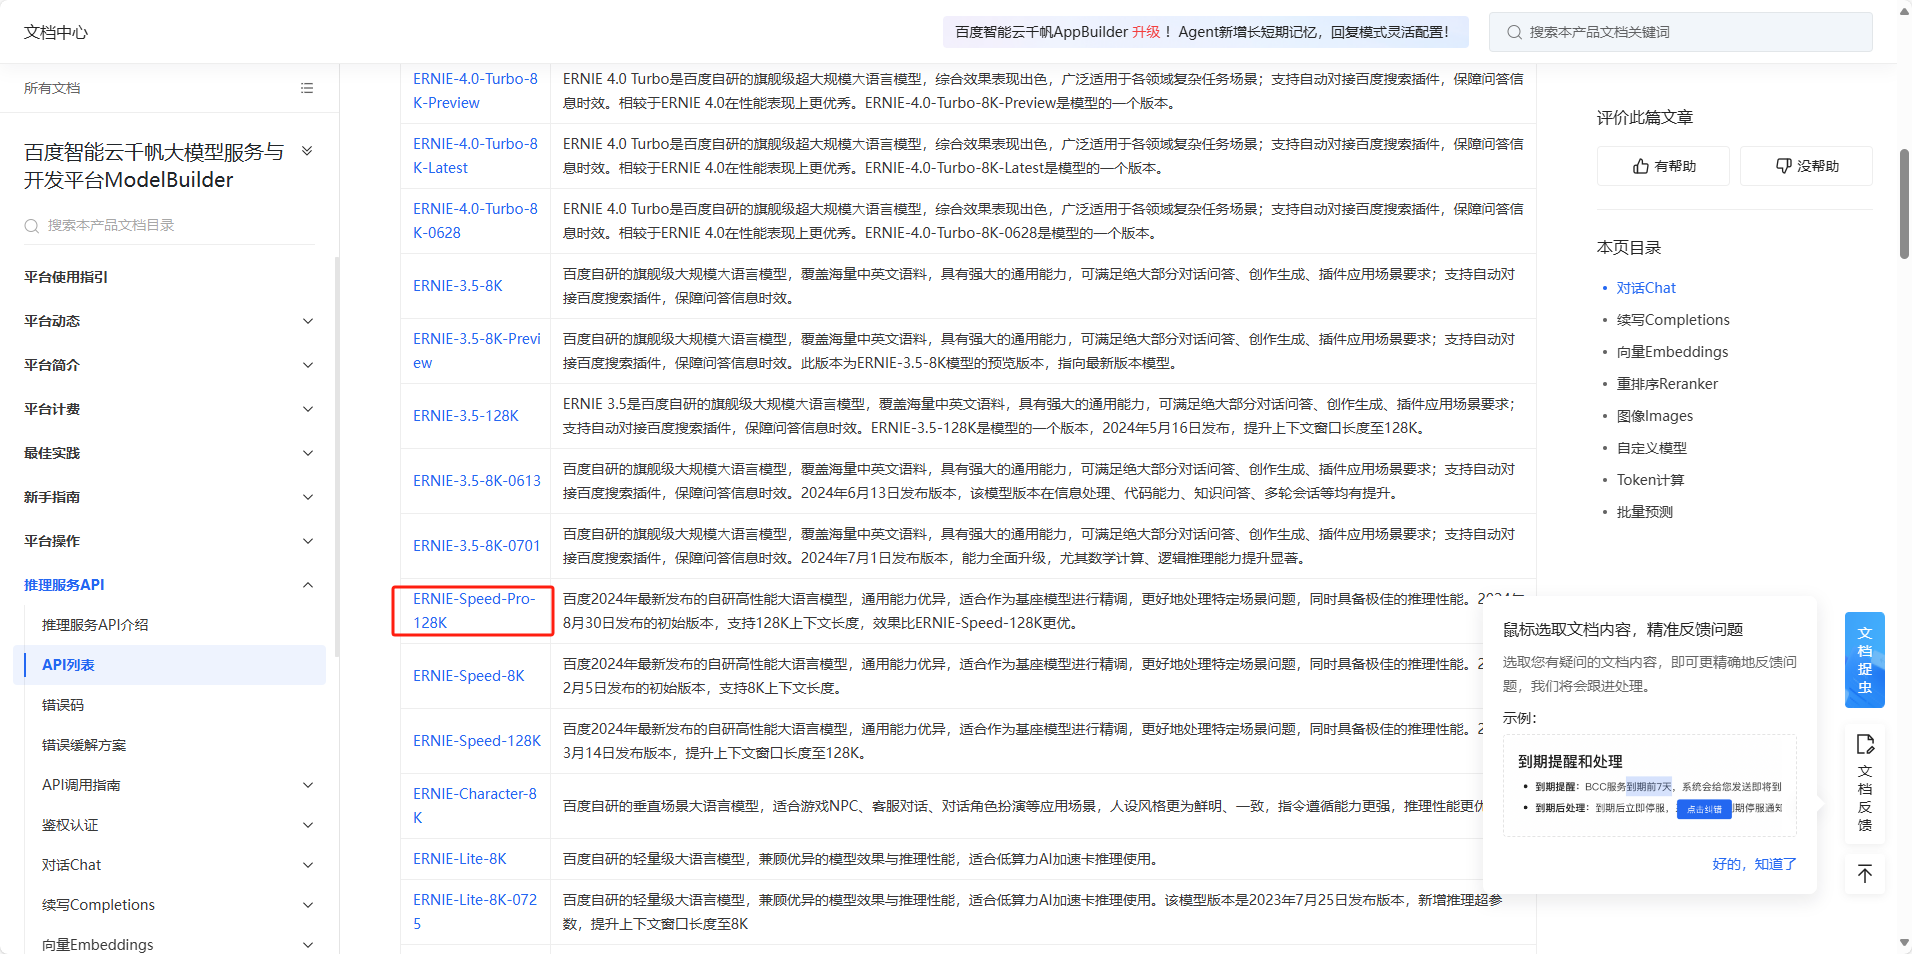Open ERNIE-4.0-Turbo-8K-0628 link
The width and height of the screenshot is (1912, 954).
(475, 221)
